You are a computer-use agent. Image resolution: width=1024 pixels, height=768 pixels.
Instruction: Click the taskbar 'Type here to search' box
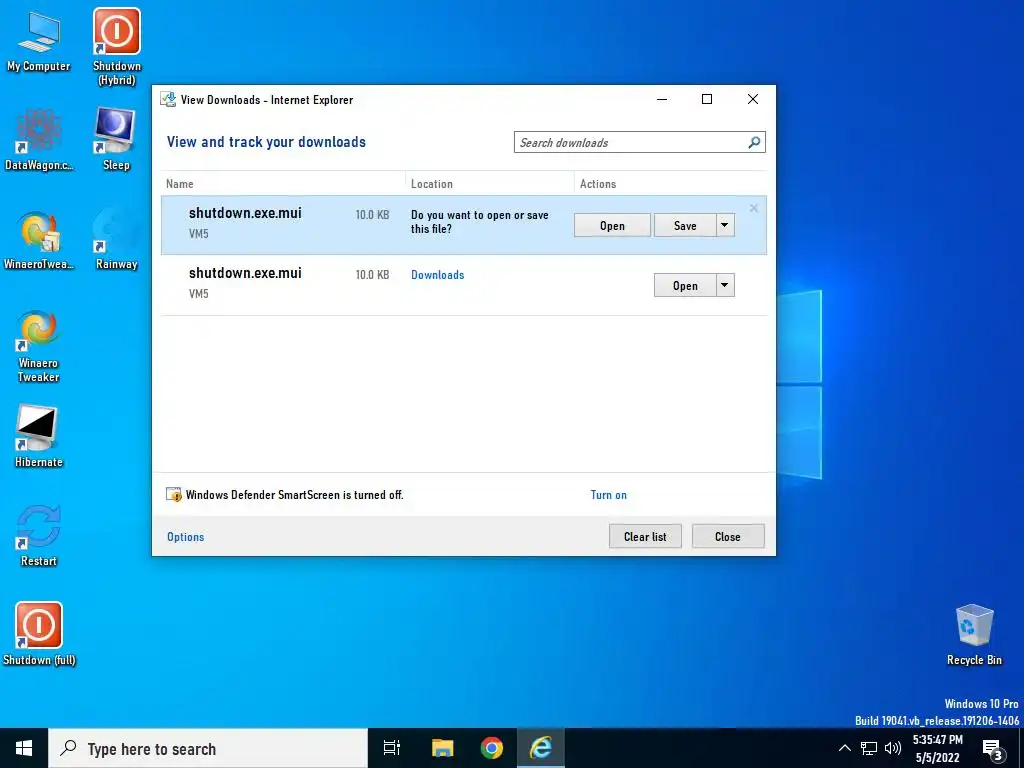(208, 748)
